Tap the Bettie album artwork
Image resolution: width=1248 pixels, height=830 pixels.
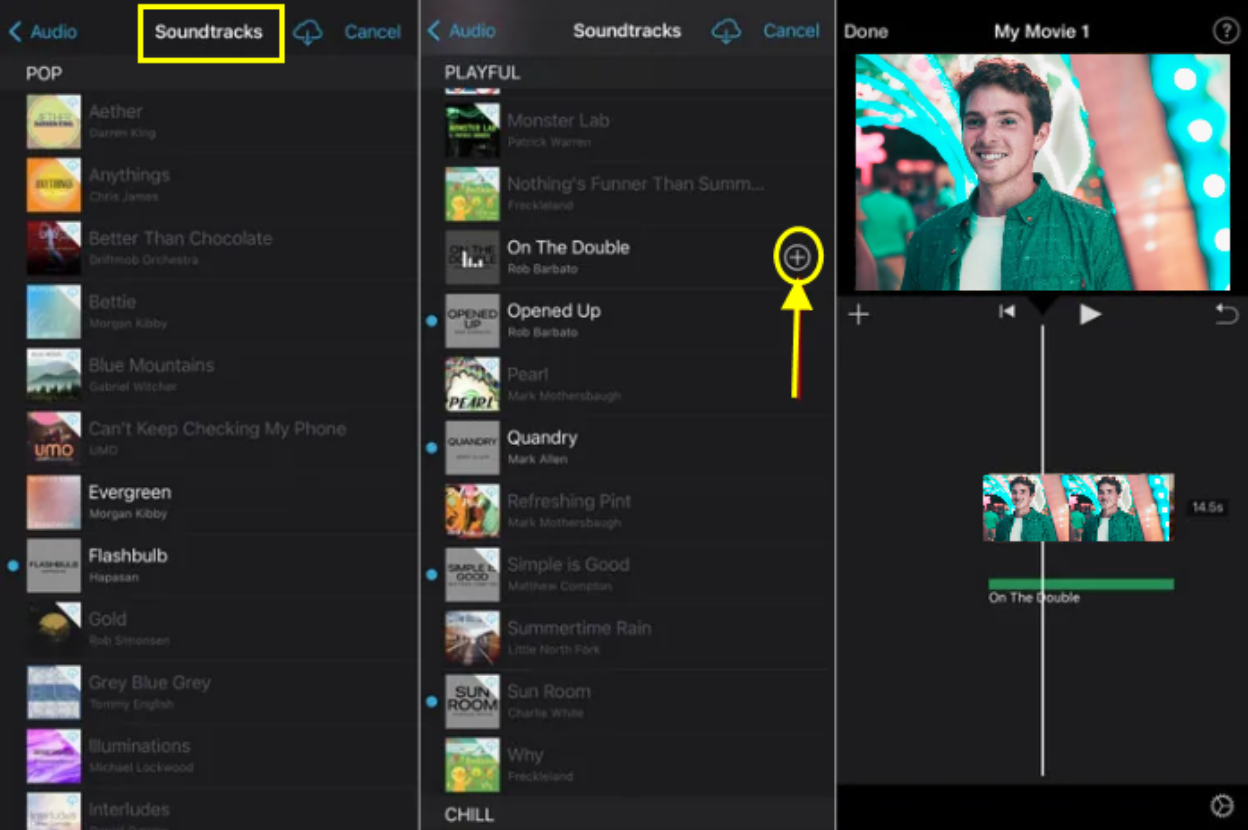point(54,312)
